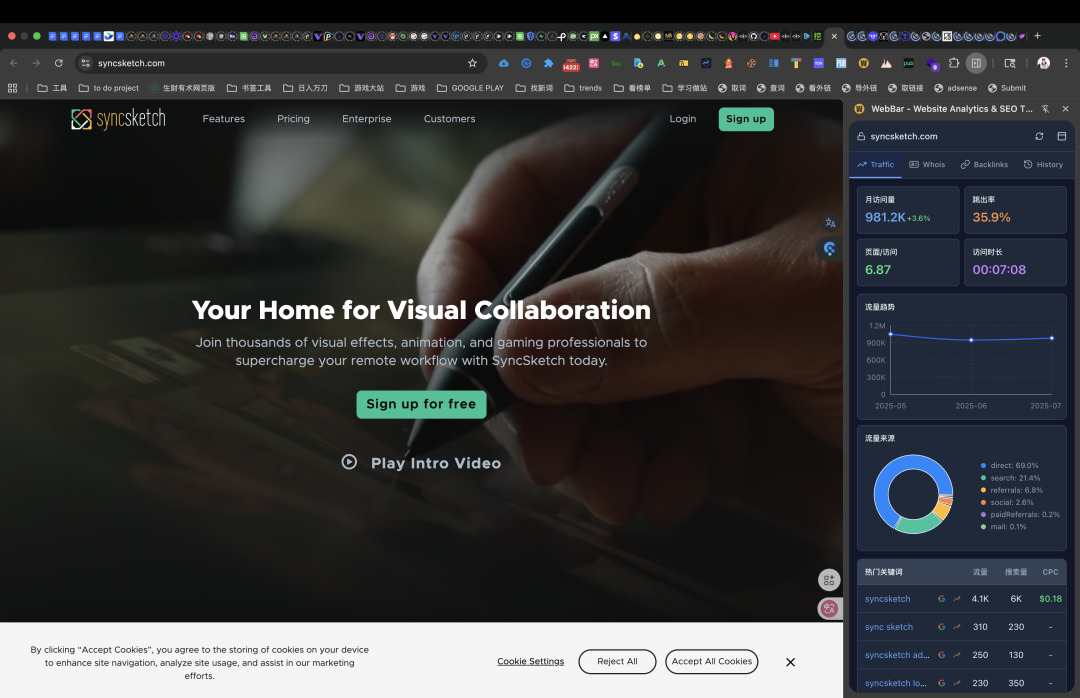
Task: Click the 6.87 pages per visit value
Action: pos(878,269)
